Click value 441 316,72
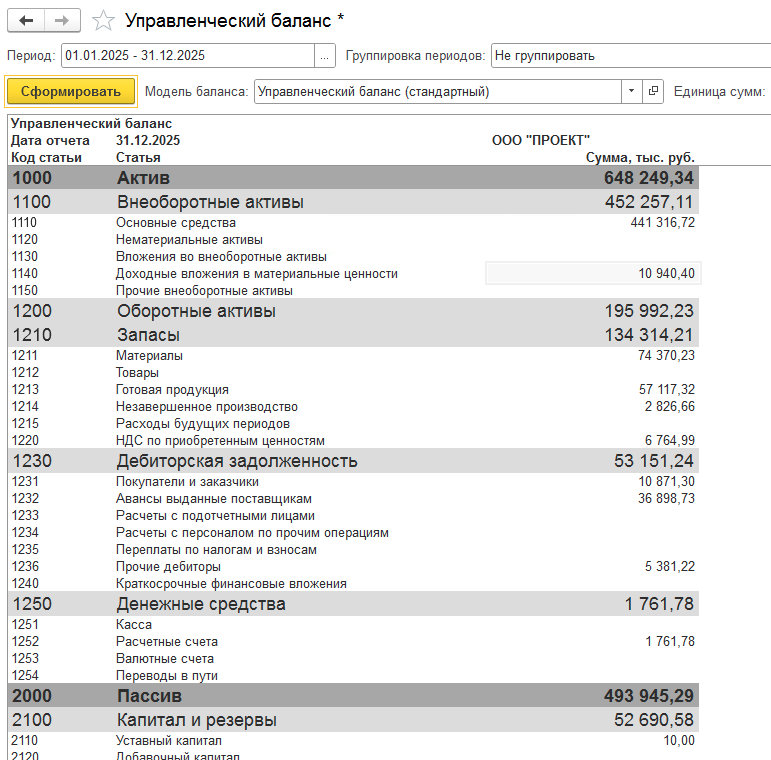Viewport: 771px width, 760px height. (662, 223)
